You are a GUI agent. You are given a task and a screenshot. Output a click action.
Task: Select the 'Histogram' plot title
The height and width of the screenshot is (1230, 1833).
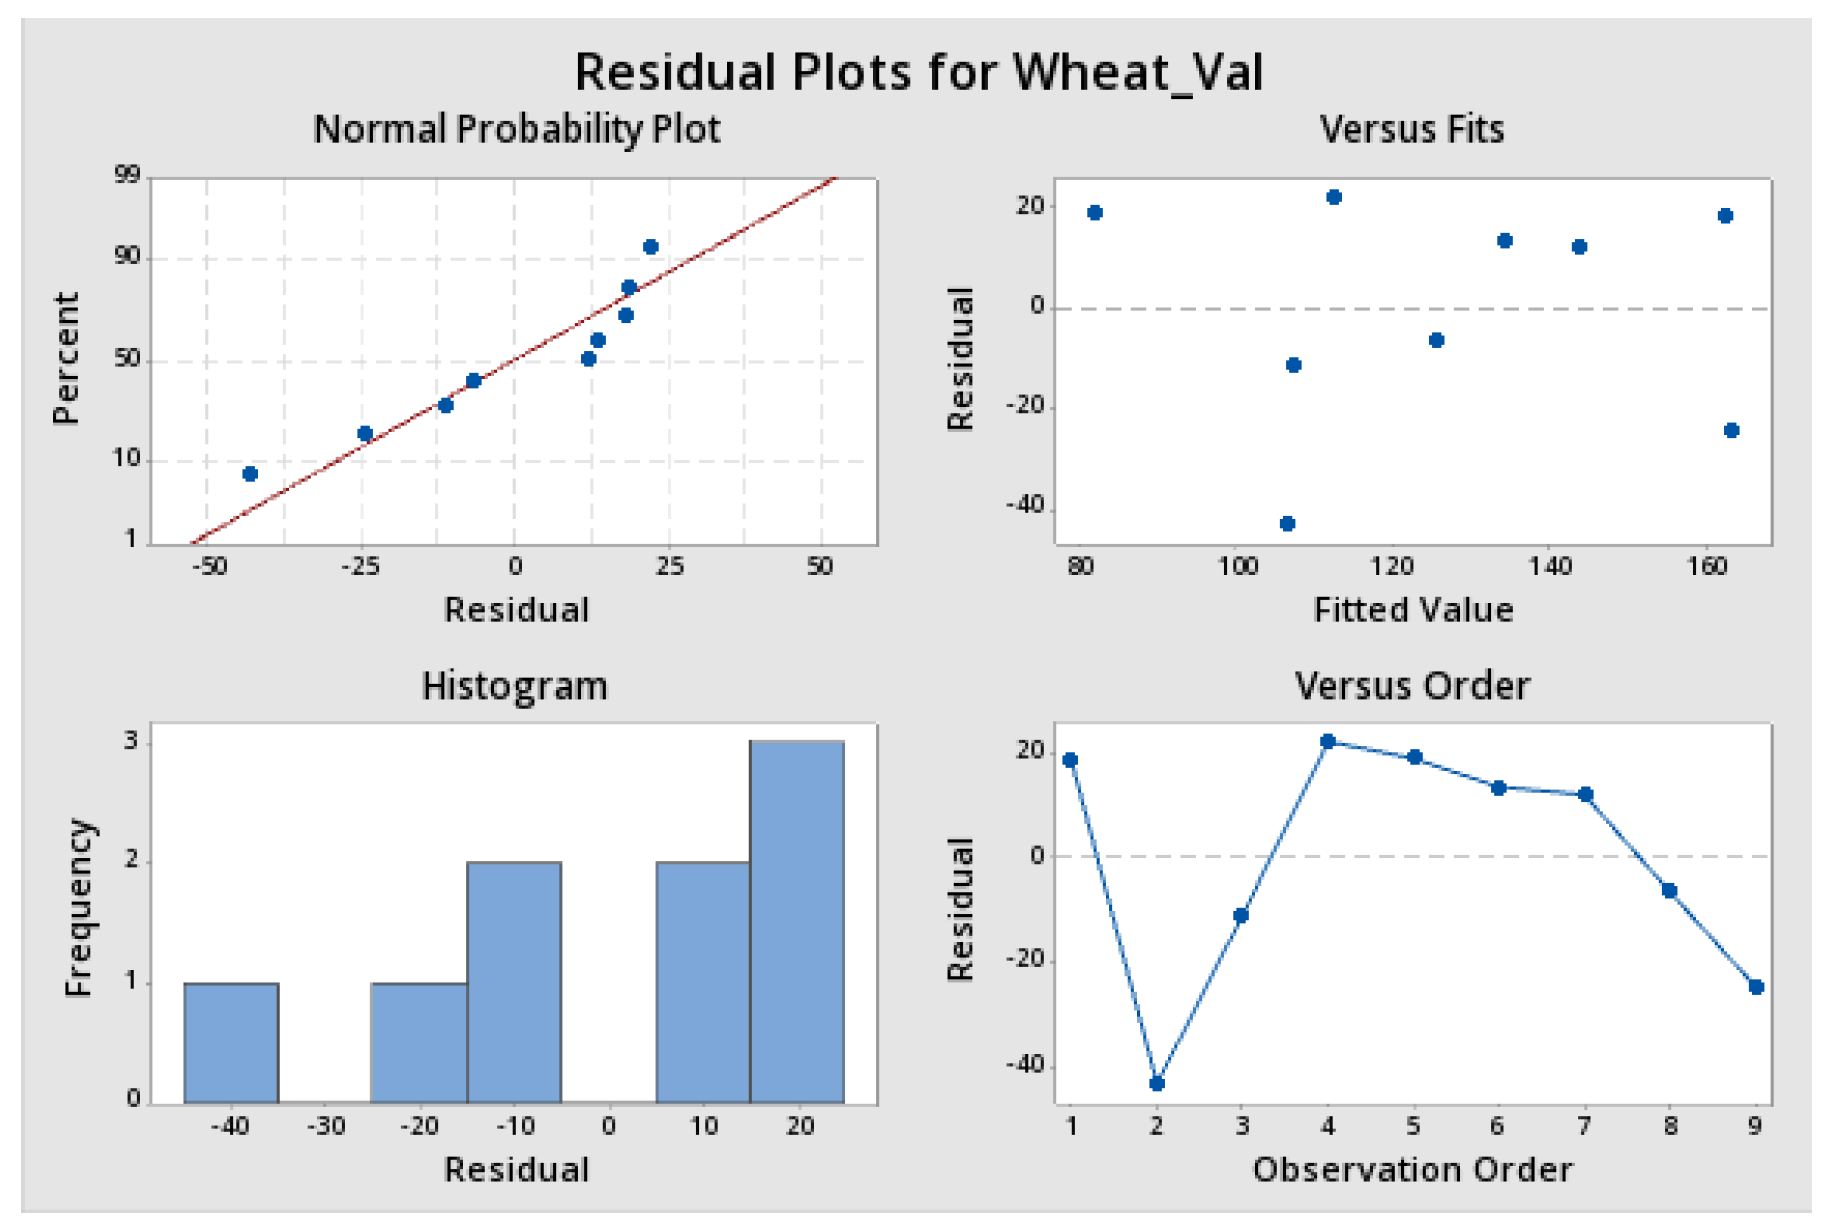[x=514, y=687]
